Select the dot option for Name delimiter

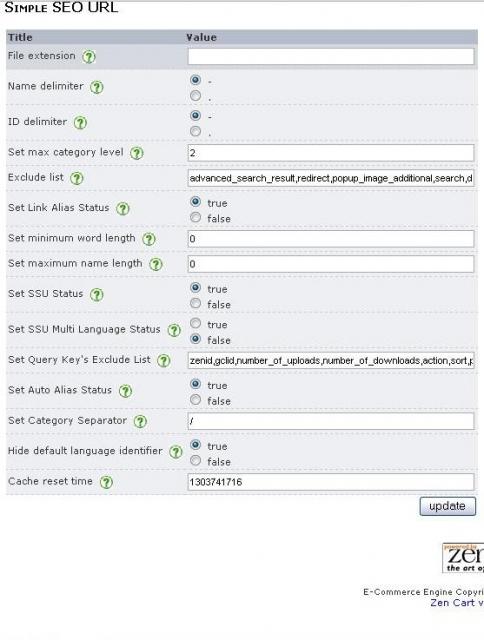pyautogui.click(x=196, y=96)
